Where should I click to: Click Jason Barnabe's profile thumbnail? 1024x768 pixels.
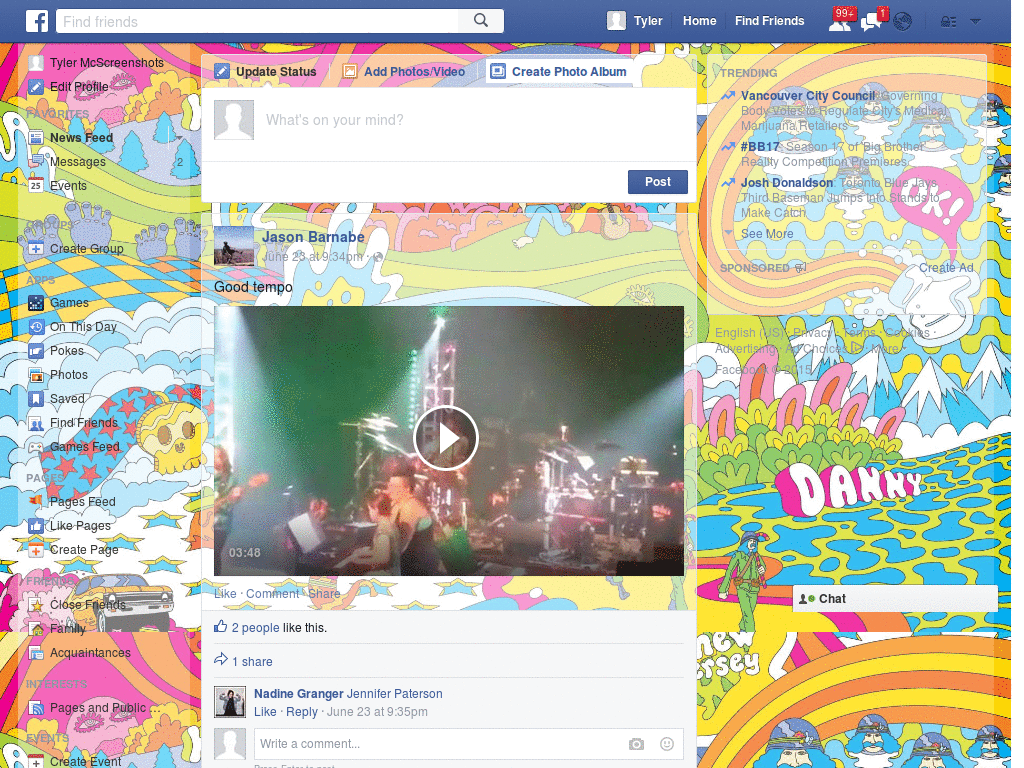tap(234, 246)
